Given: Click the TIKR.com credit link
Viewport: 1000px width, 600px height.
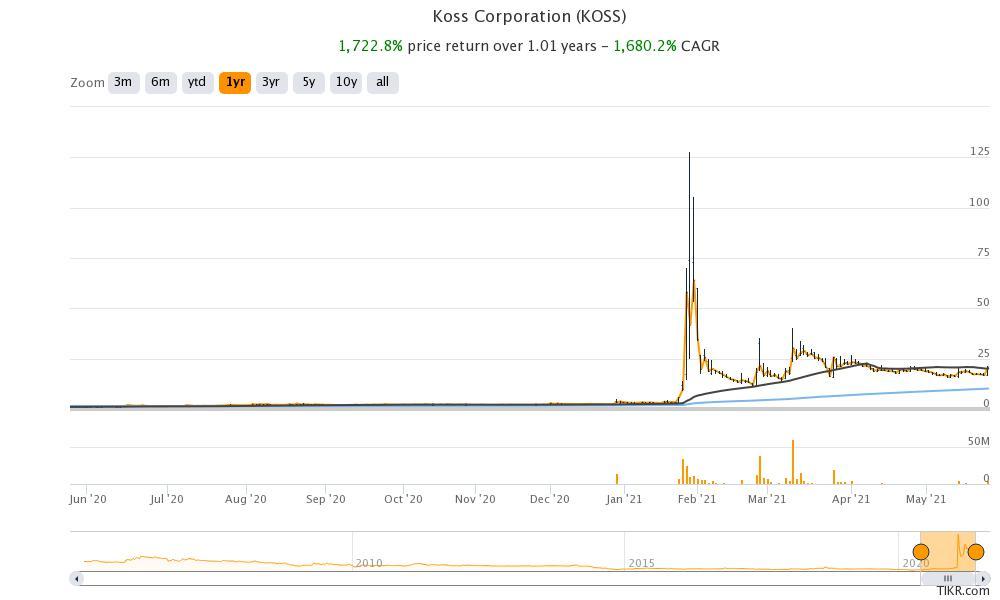Looking at the screenshot, I should (x=964, y=591).
